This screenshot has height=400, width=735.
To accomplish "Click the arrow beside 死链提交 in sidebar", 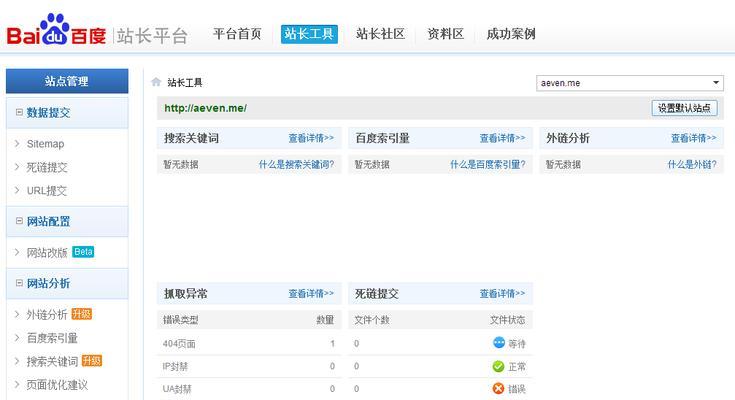I will (17, 167).
